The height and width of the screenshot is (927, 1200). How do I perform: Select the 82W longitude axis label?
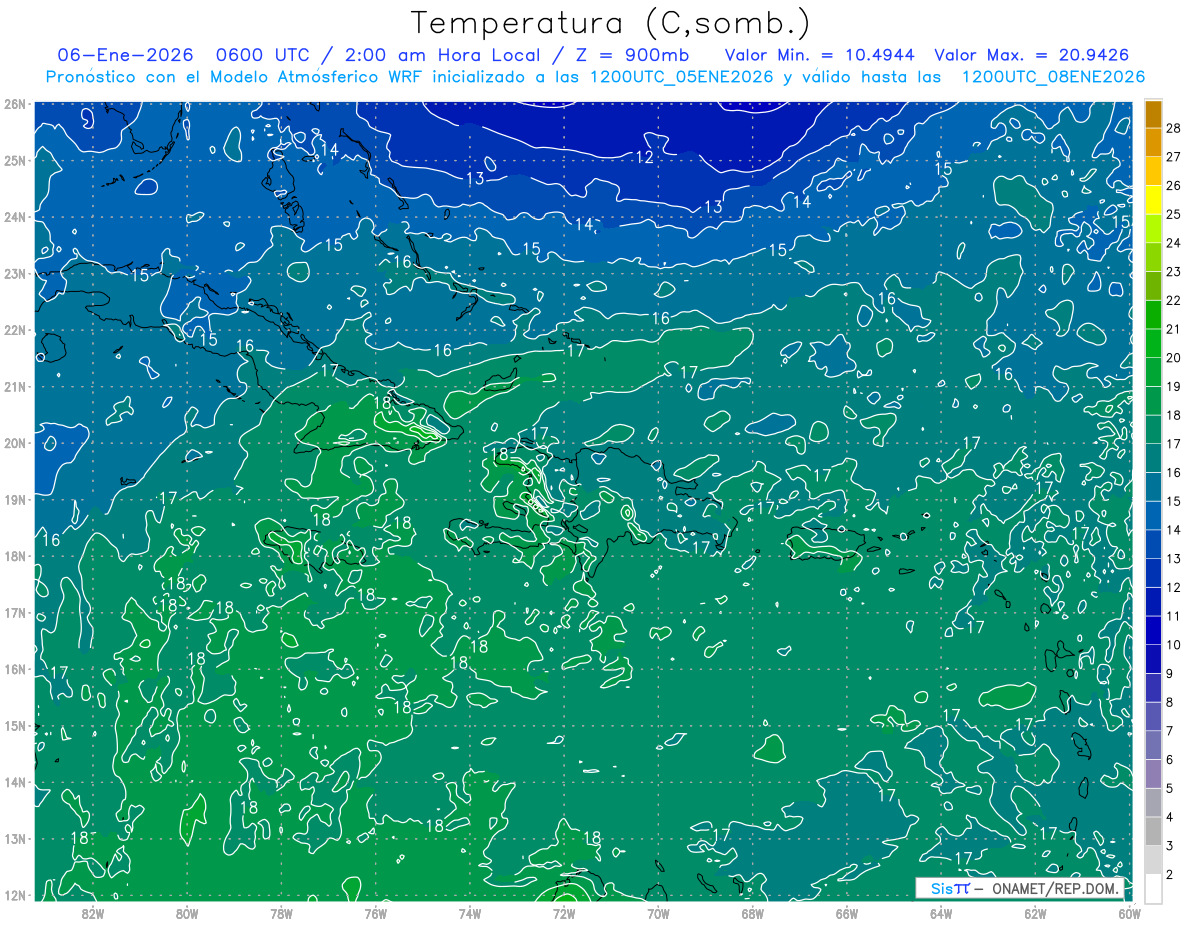pos(92,913)
